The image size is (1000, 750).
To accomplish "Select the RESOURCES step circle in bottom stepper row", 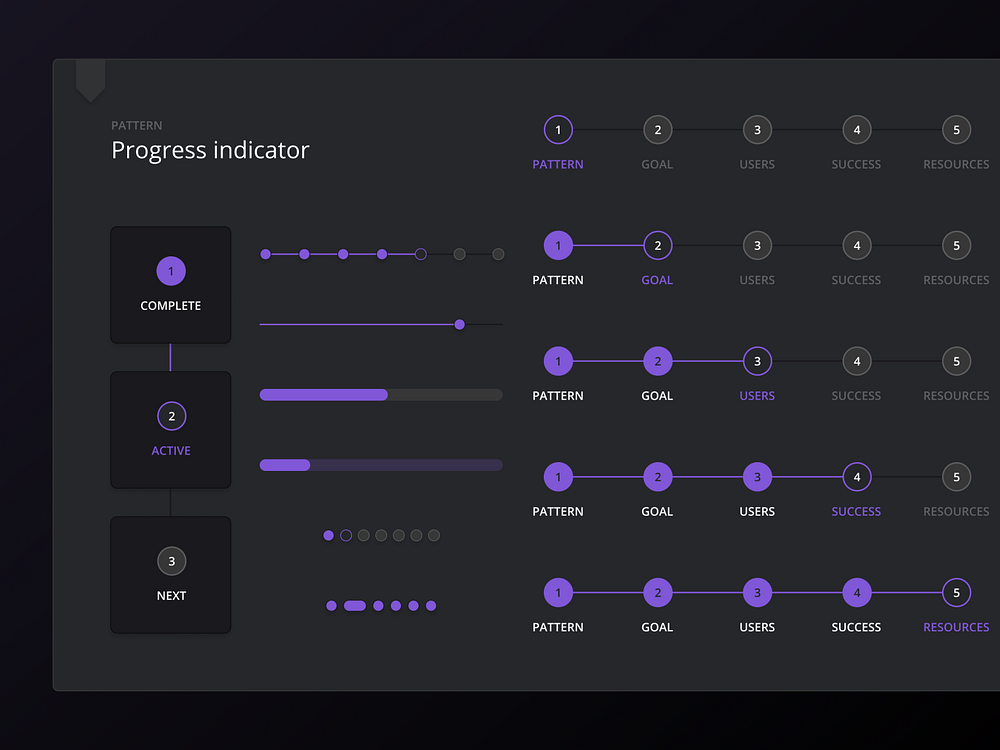I will point(956,592).
